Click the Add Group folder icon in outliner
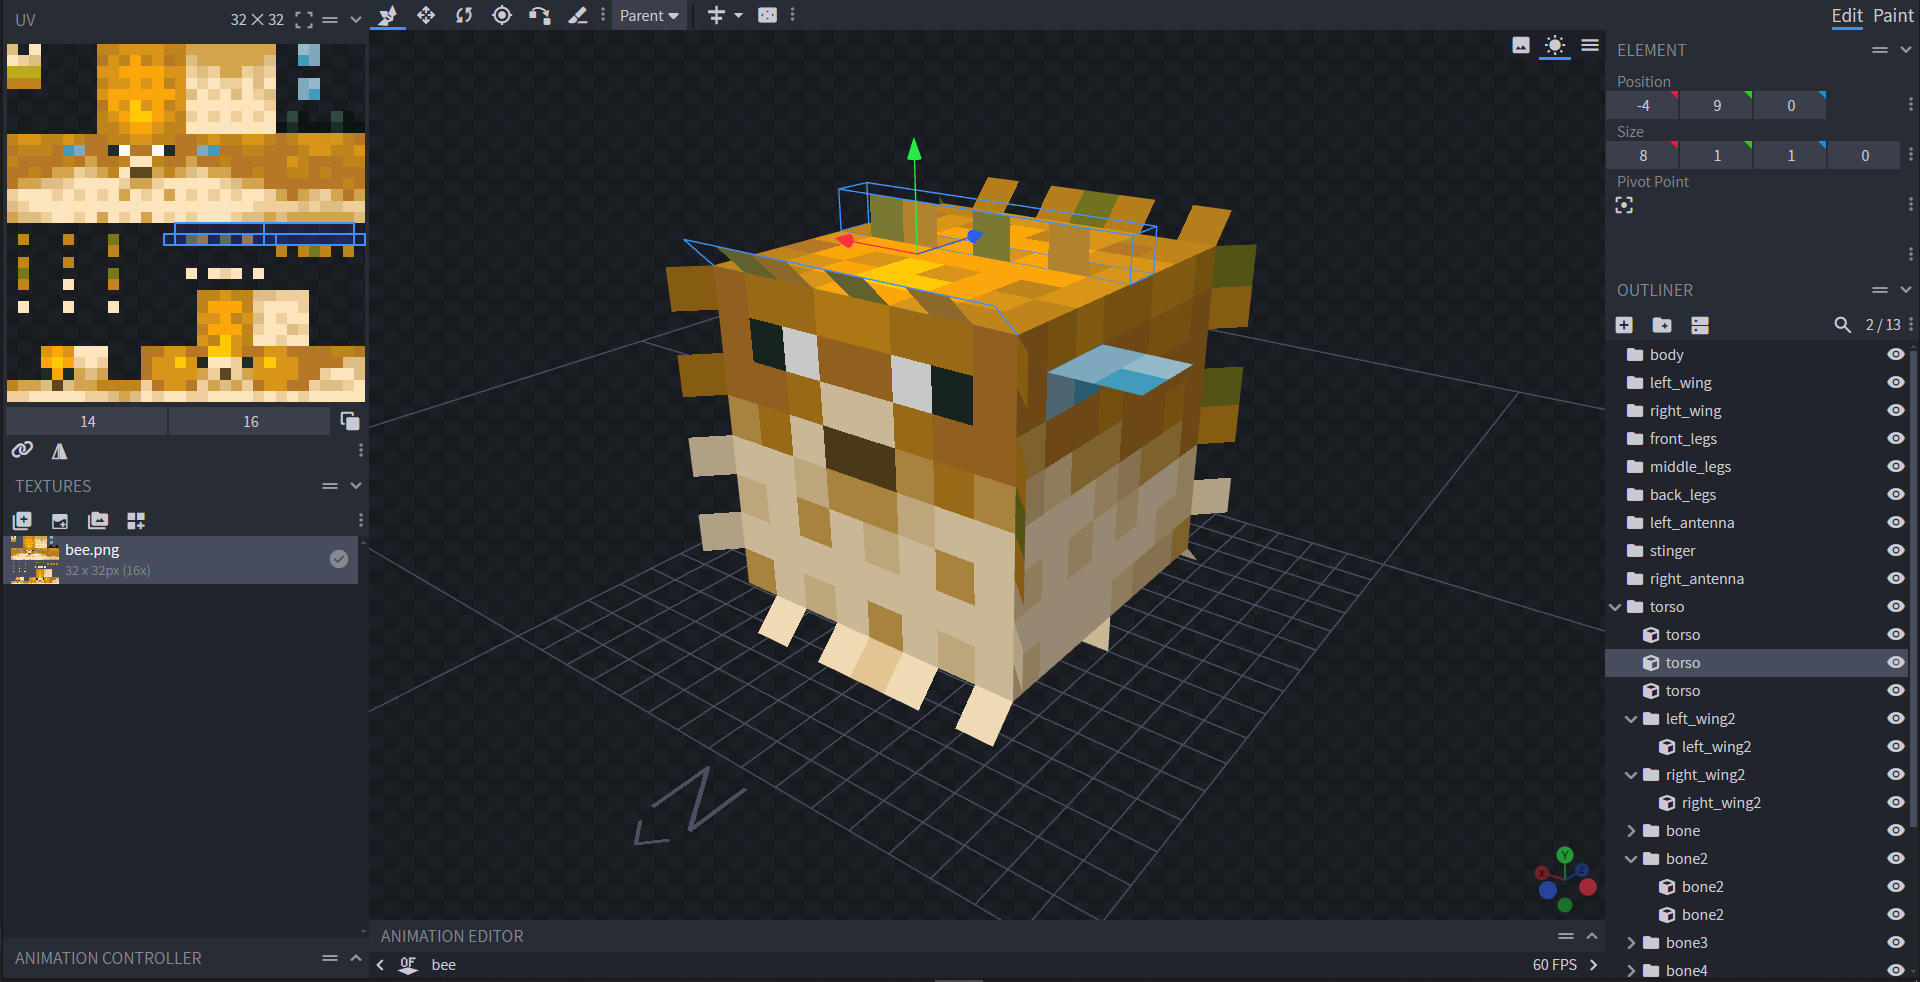The image size is (1920, 982). click(x=1662, y=325)
